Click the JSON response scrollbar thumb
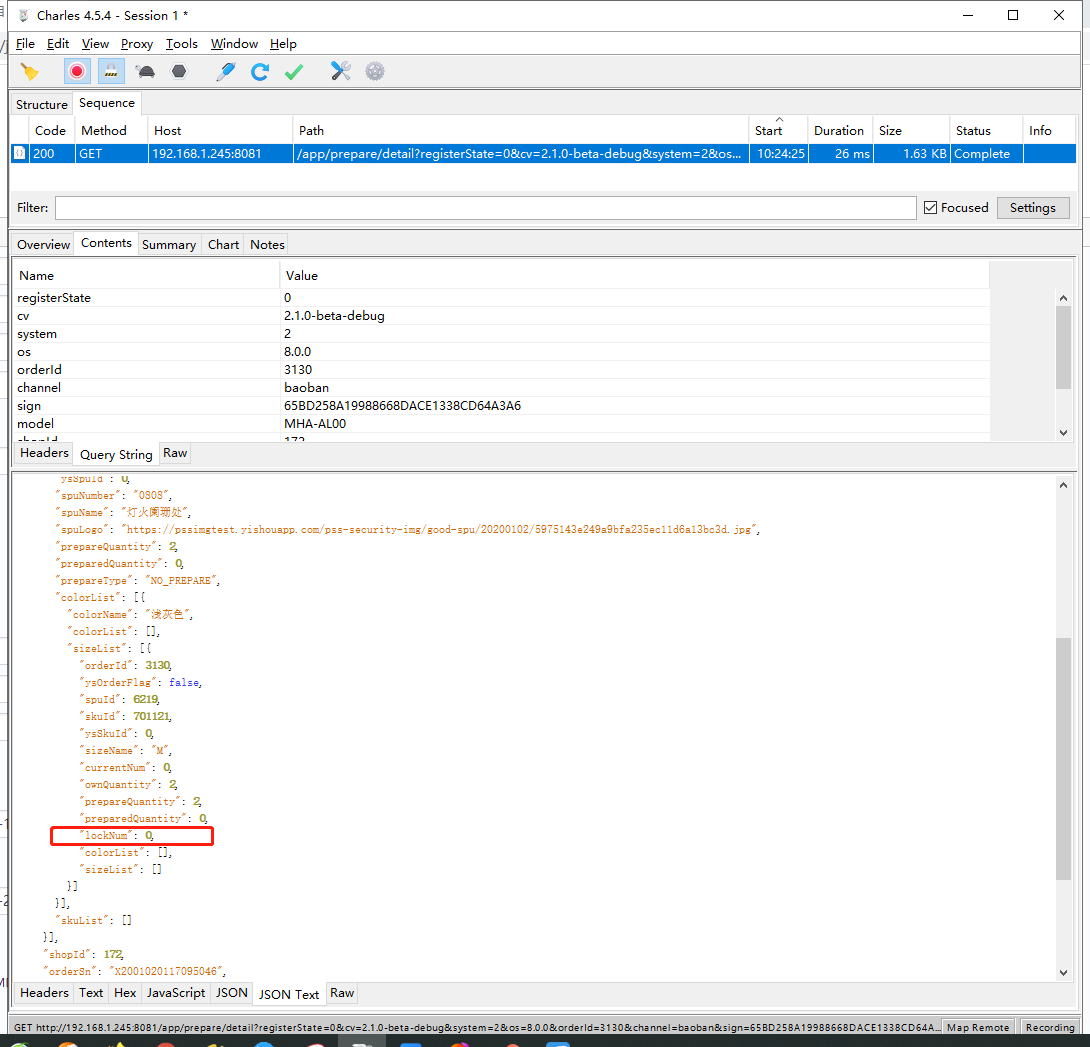This screenshot has width=1090, height=1047. tap(1063, 758)
